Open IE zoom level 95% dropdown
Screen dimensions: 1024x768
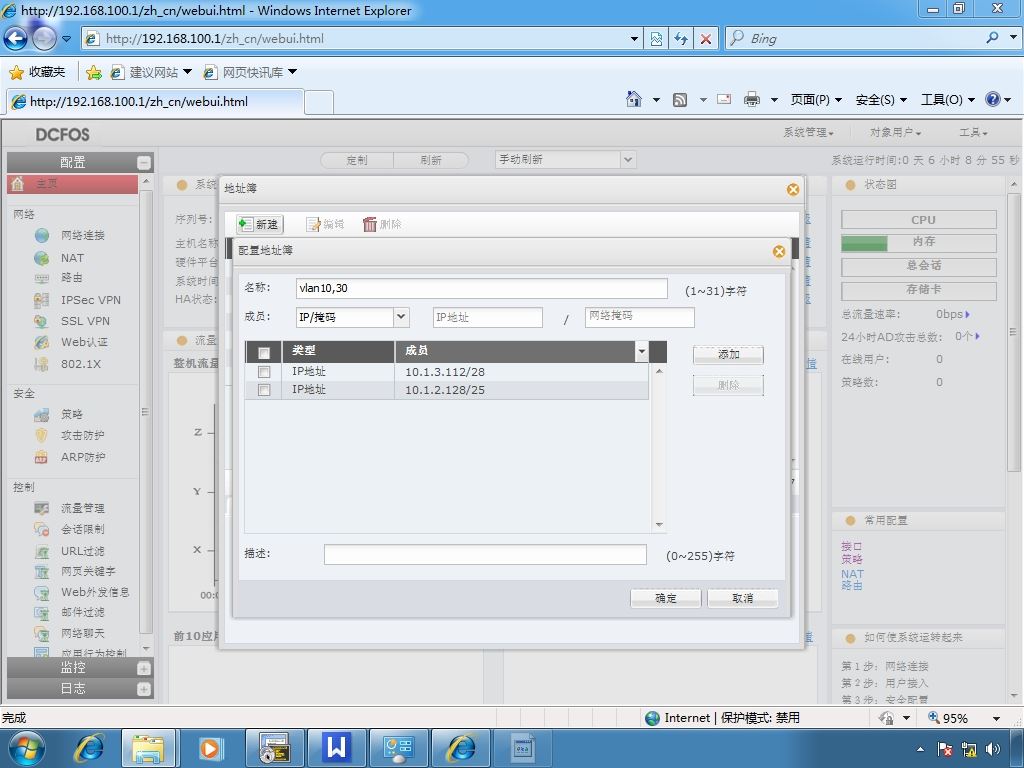[x=996, y=718]
